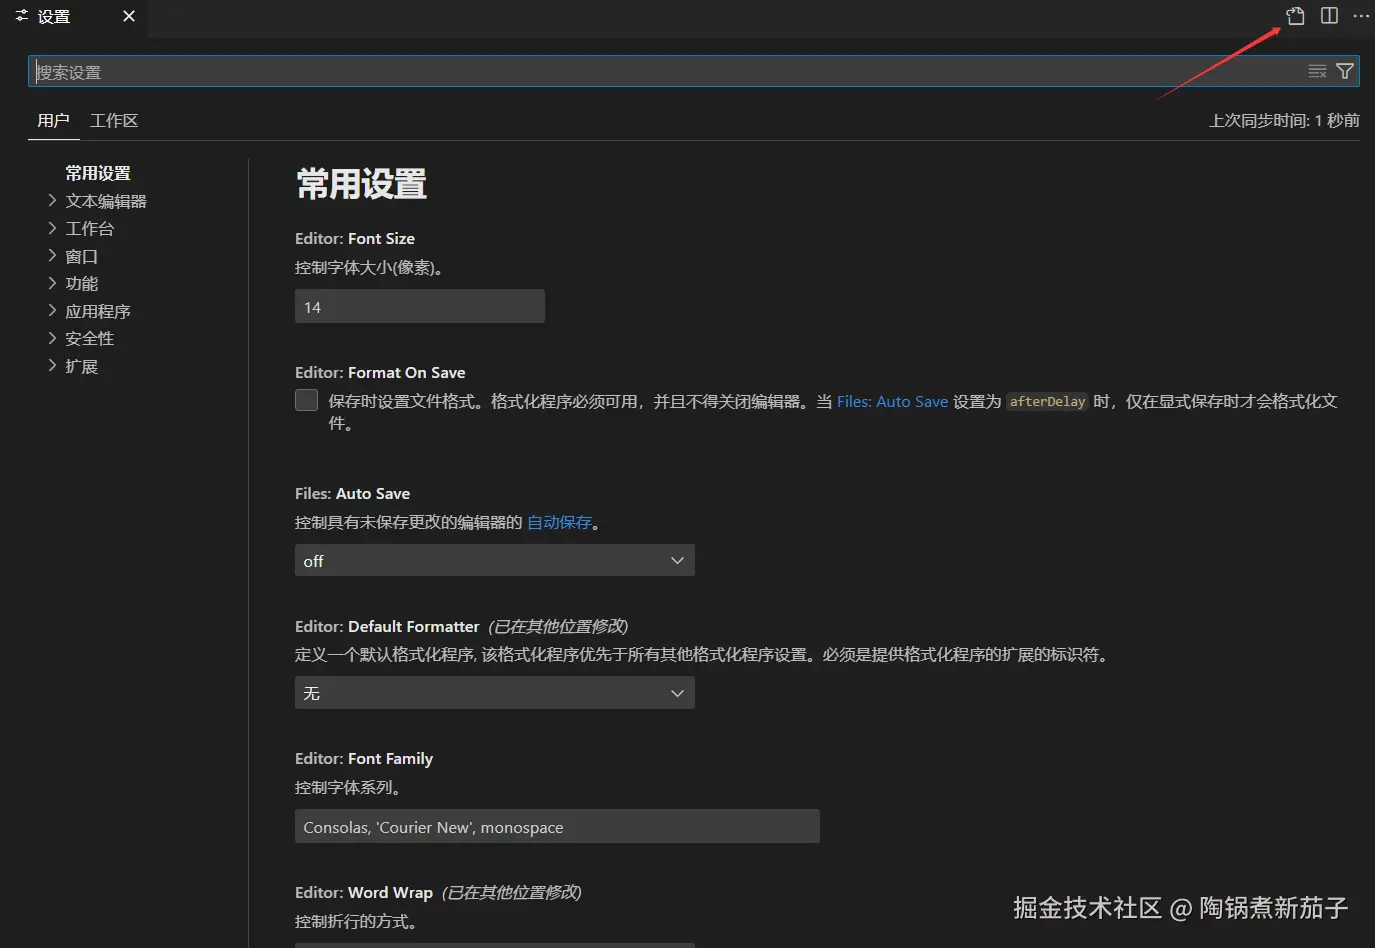Image resolution: width=1375 pixels, height=948 pixels.
Task: Open the settings filter funnel icon
Action: point(1345,71)
